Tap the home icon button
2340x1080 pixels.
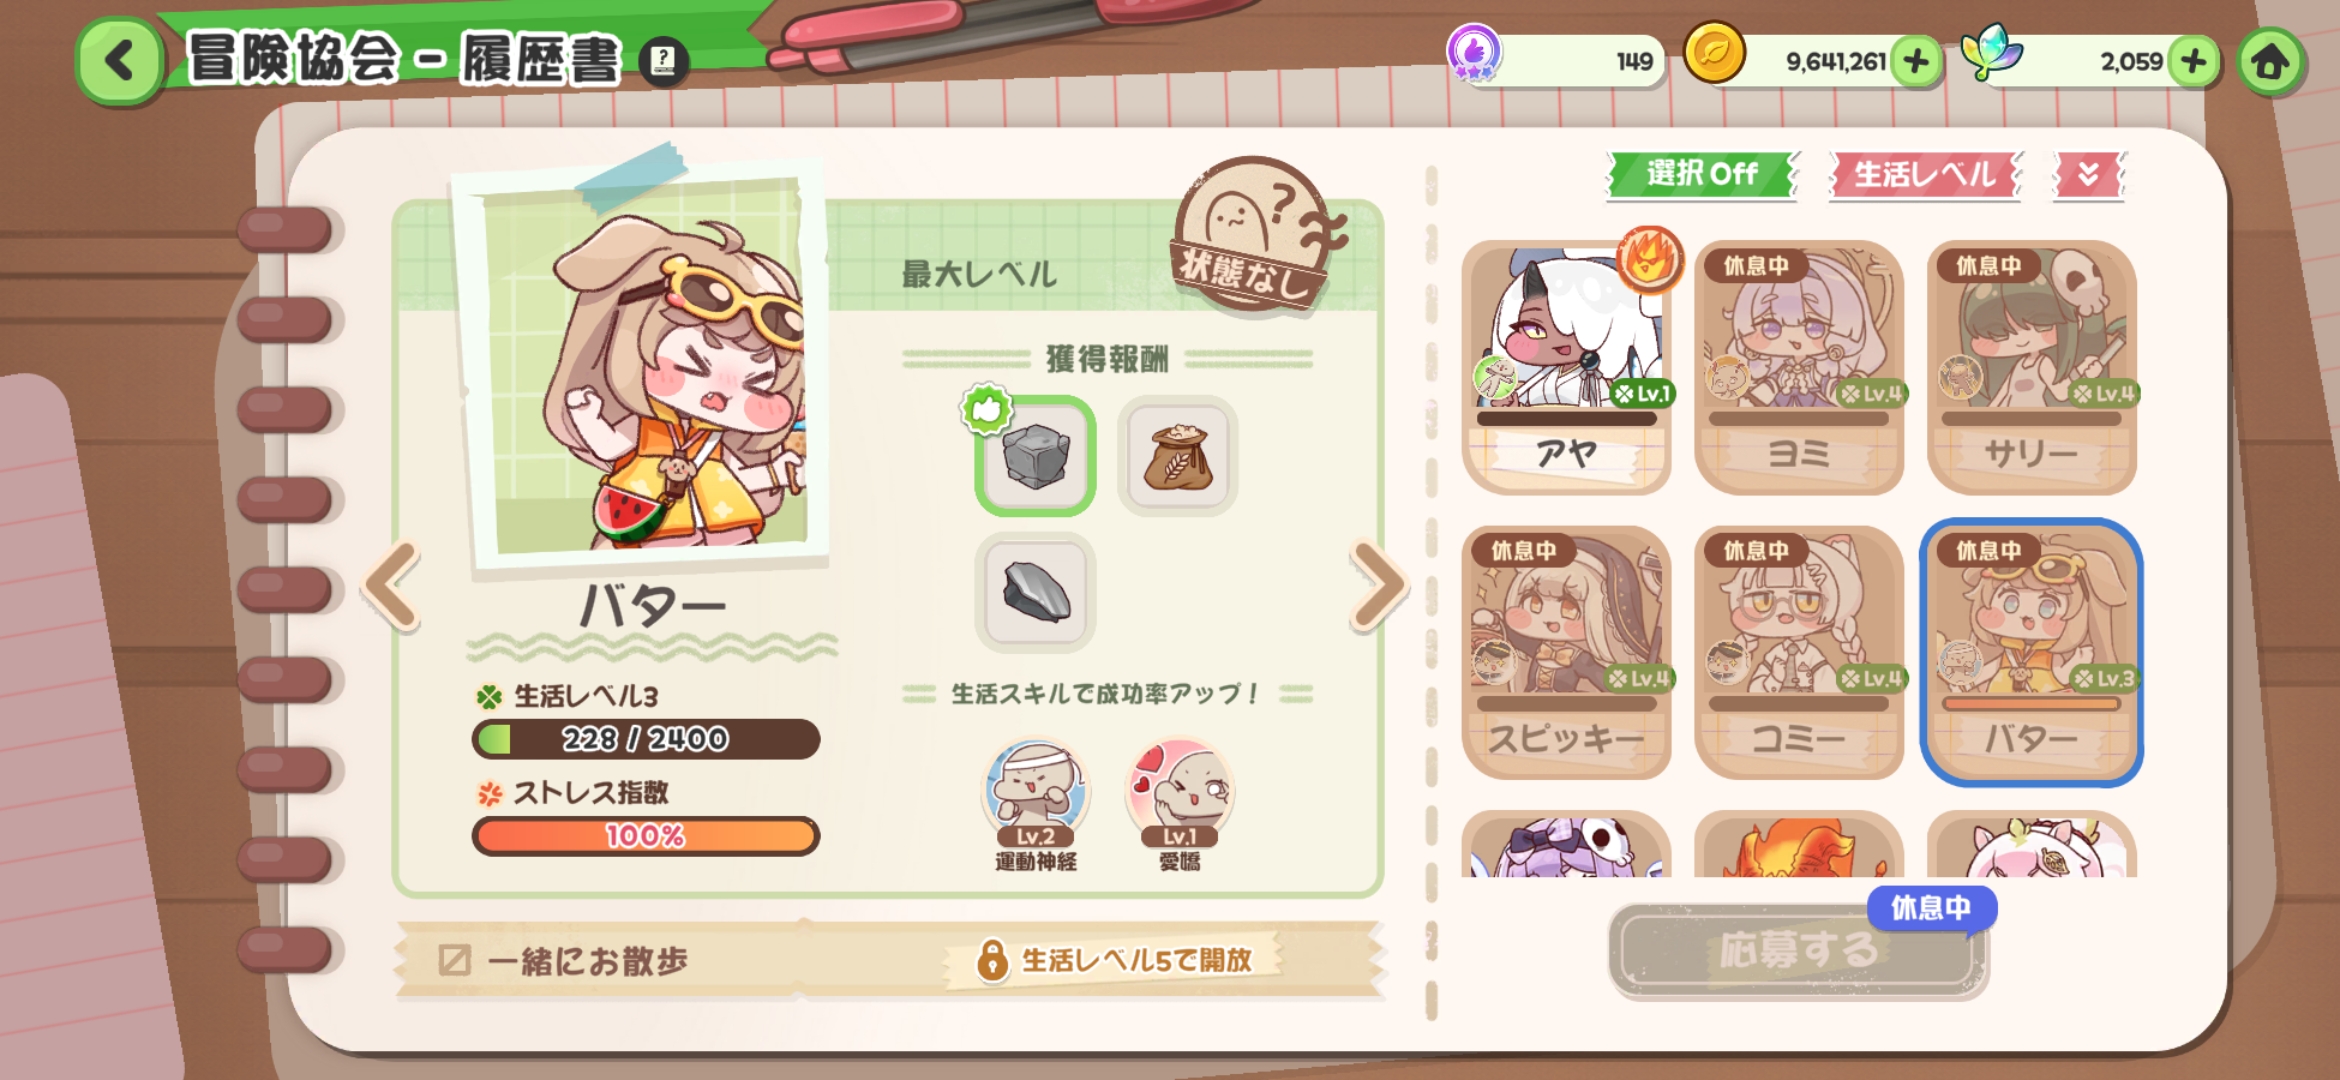2270,62
